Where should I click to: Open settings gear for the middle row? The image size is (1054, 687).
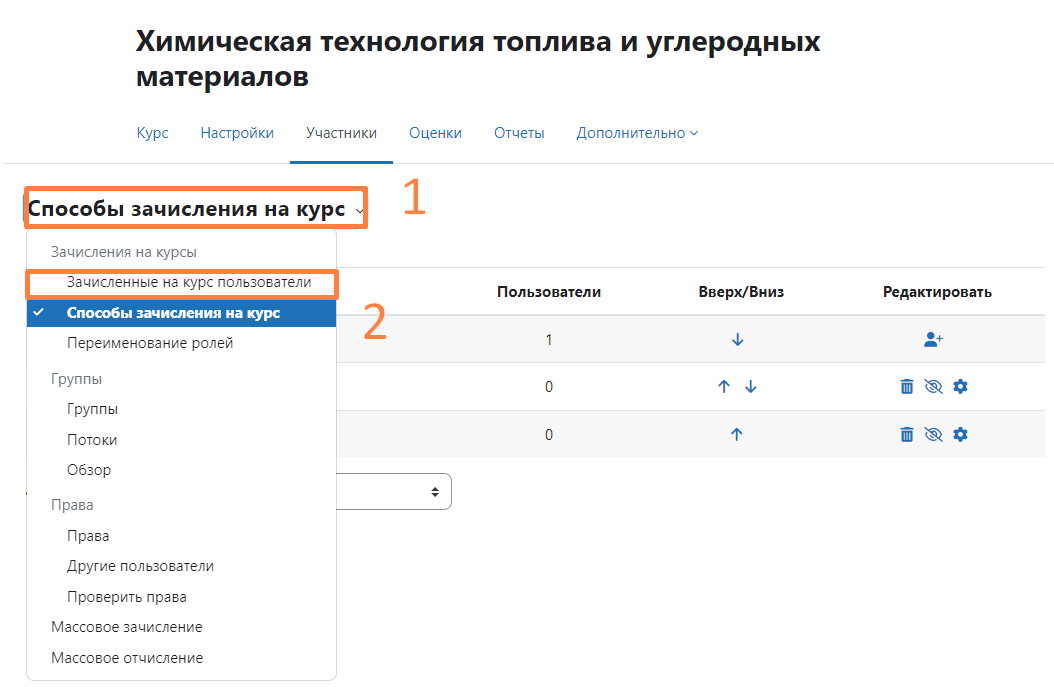(960, 387)
